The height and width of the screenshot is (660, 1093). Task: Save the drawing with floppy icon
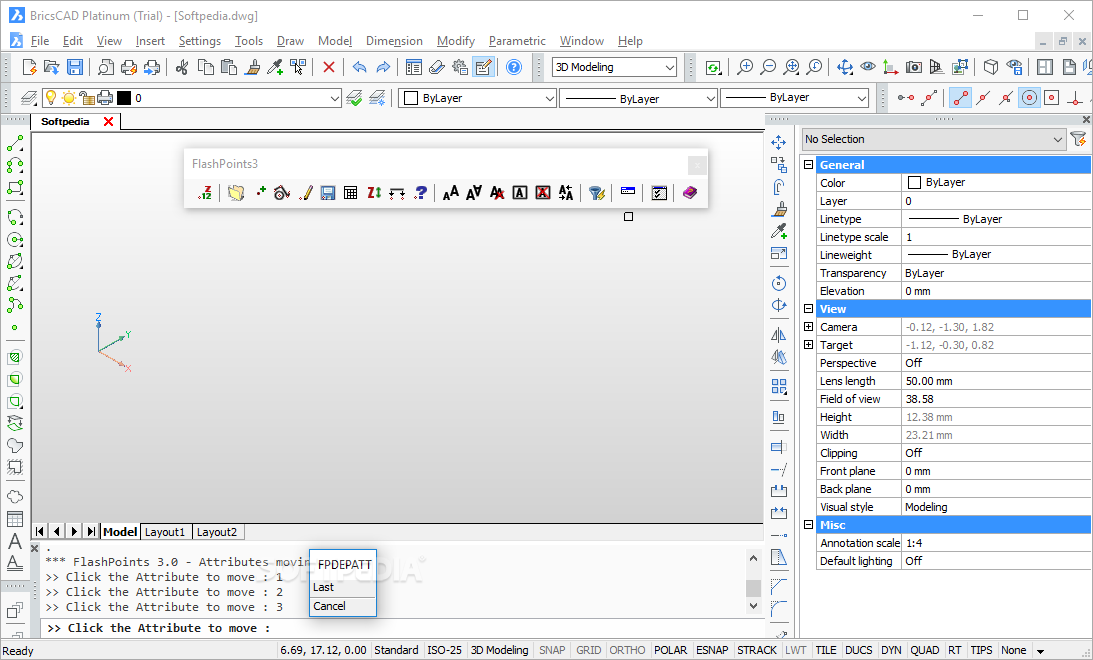pos(75,67)
